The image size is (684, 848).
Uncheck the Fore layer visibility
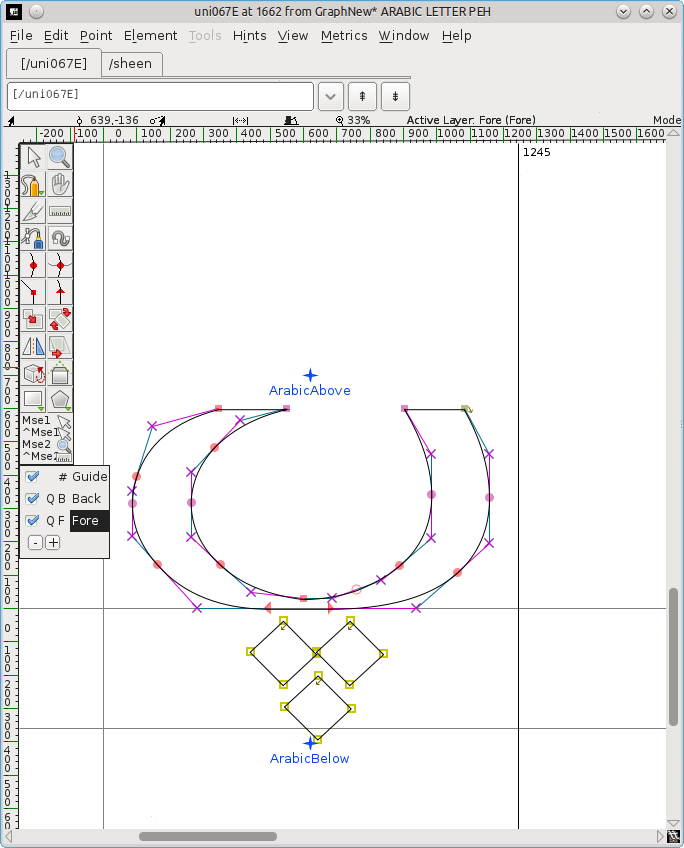pos(33,520)
